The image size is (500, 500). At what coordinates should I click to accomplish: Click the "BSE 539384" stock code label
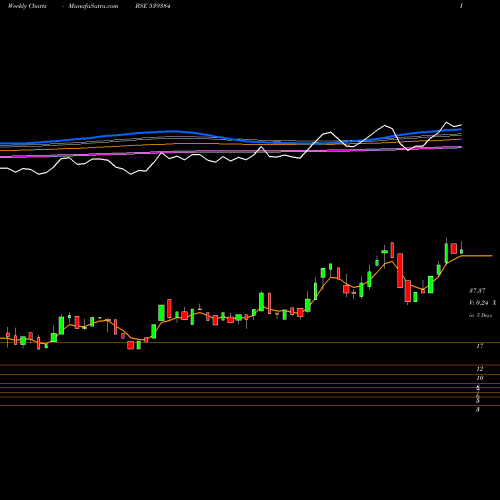click(153, 6)
